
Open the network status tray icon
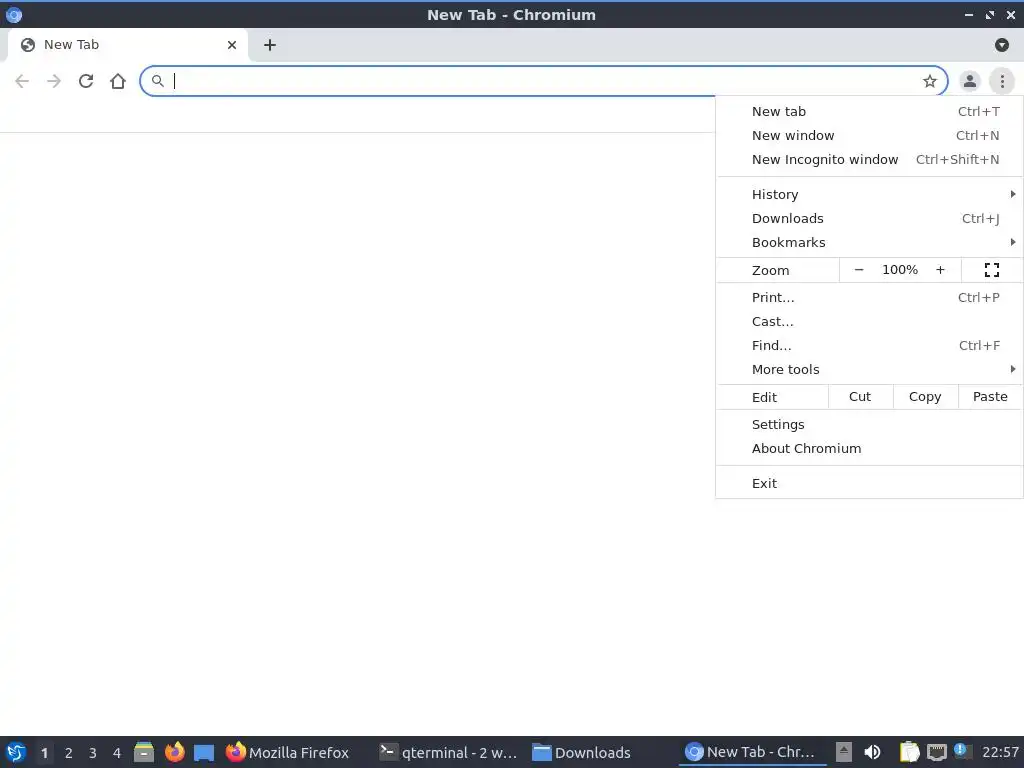936,752
